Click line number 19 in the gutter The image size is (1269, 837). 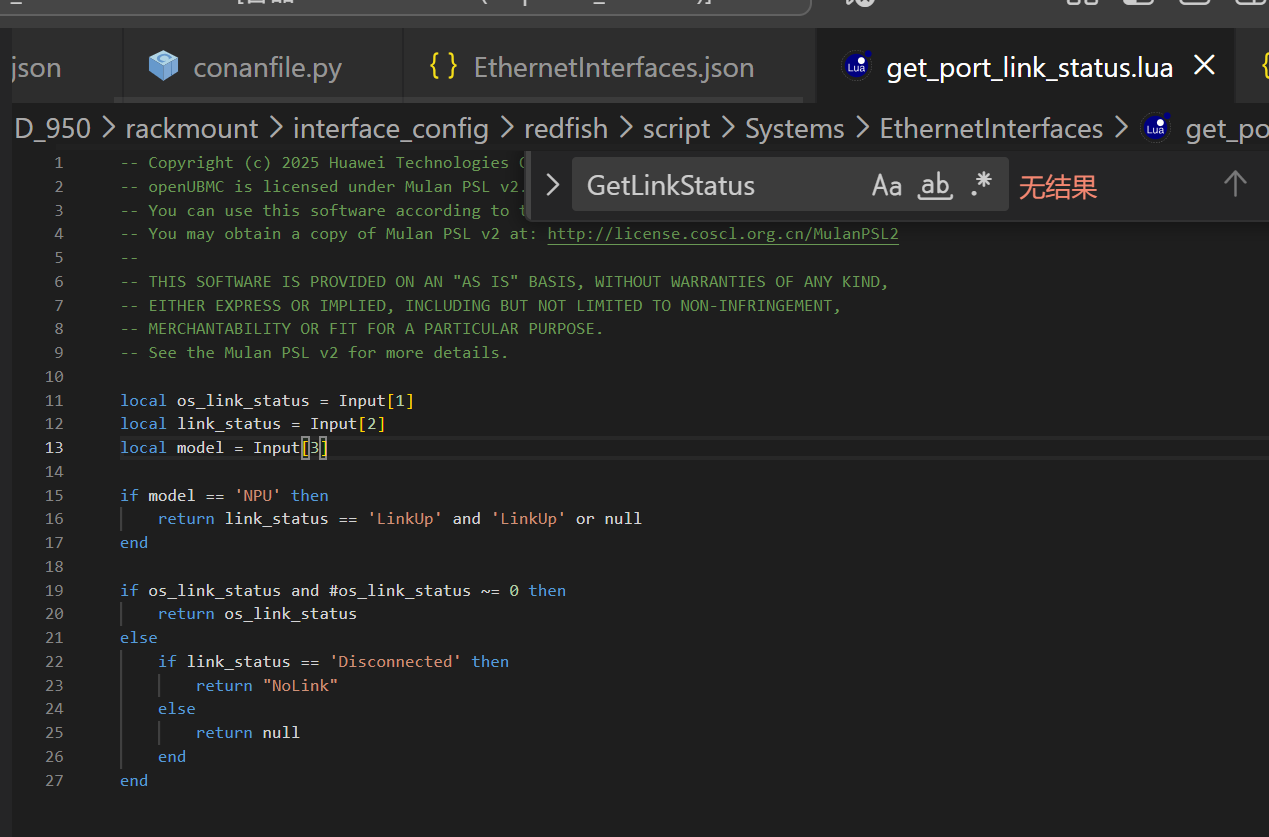click(54, 591)
